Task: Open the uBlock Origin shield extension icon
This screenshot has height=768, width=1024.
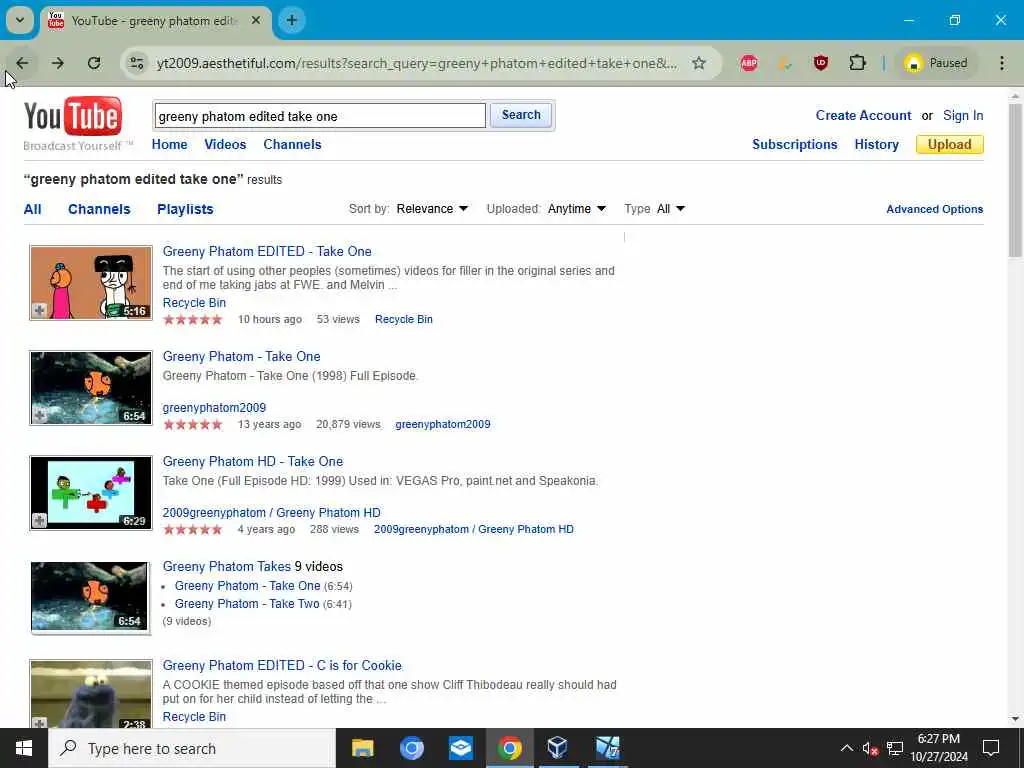Action: [821, 63]
